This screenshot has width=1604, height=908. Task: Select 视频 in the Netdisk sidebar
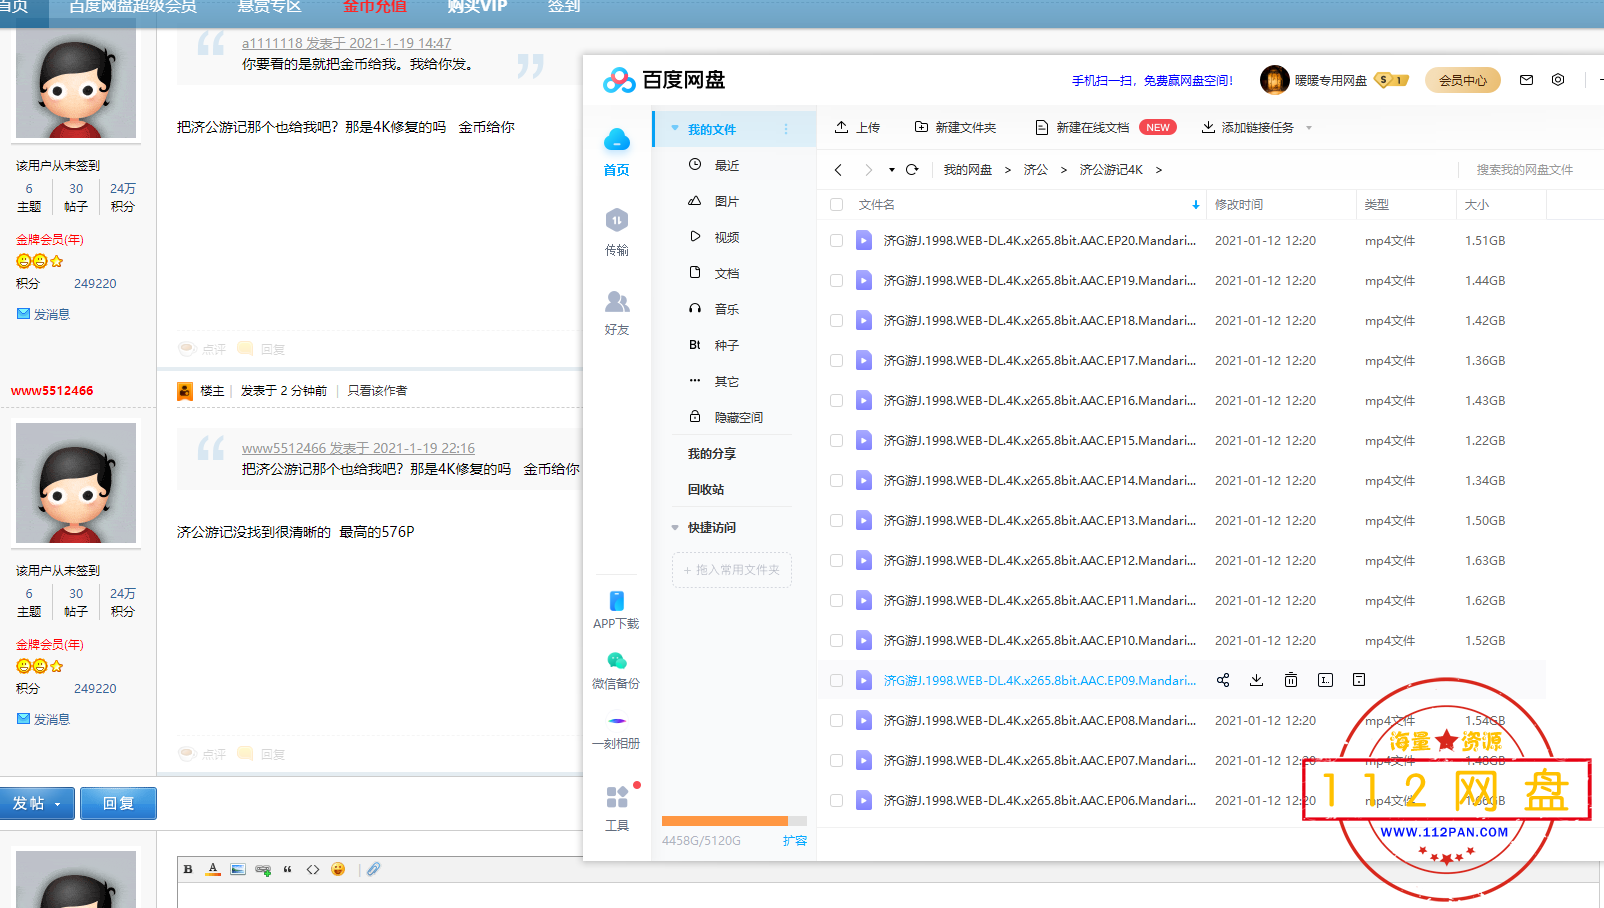[x=727, y=237]
